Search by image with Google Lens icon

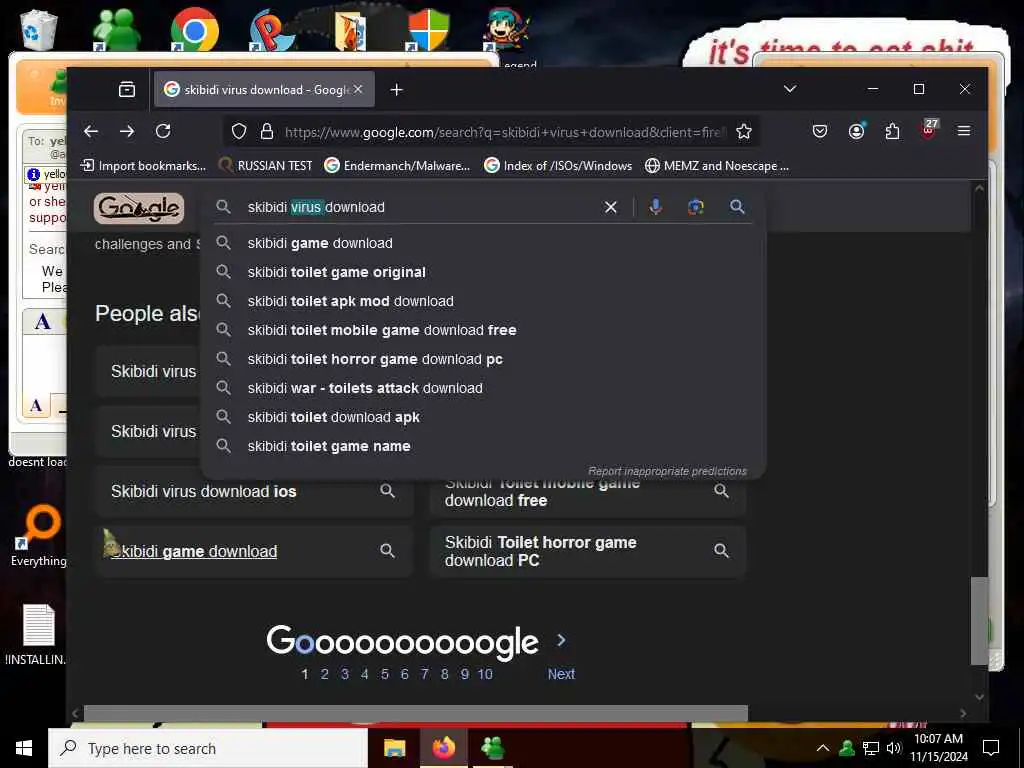[696, 207]
